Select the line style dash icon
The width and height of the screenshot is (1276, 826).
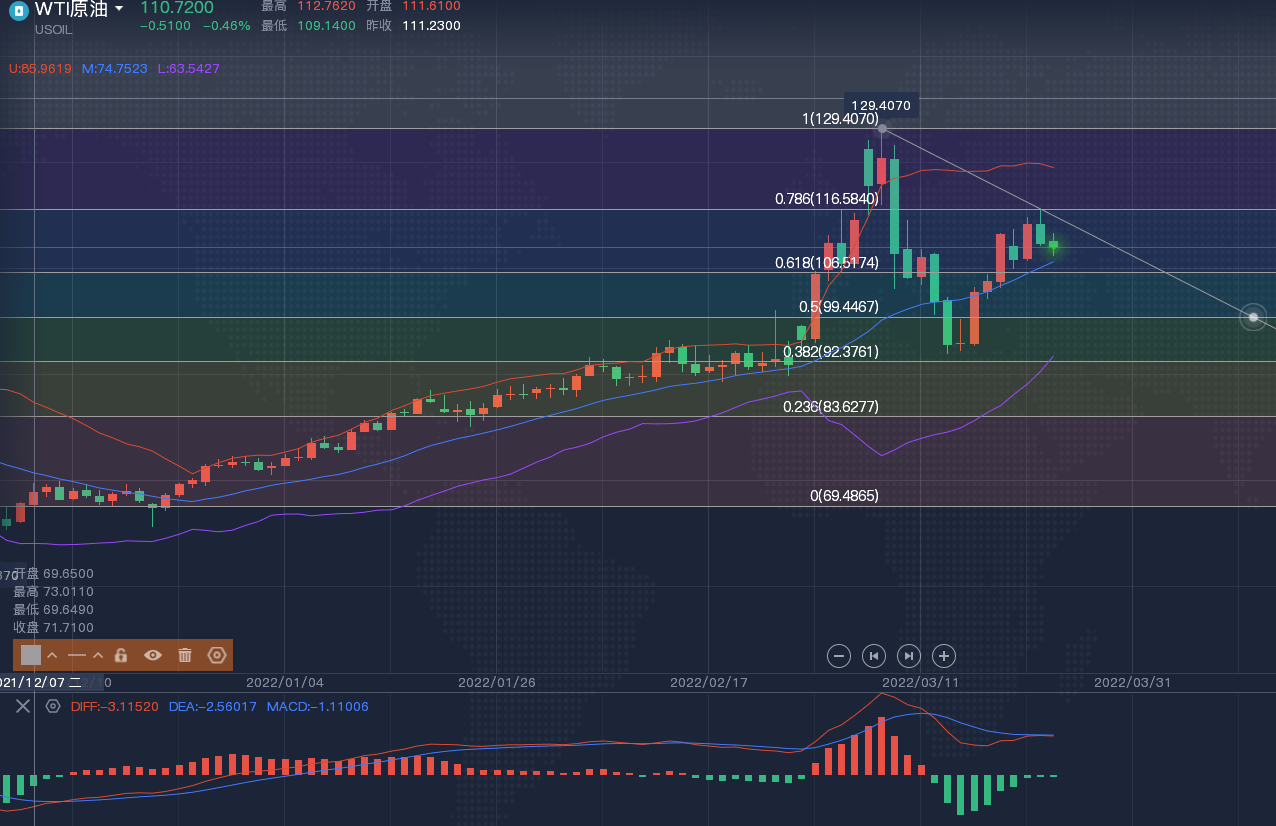pos(77,655)
